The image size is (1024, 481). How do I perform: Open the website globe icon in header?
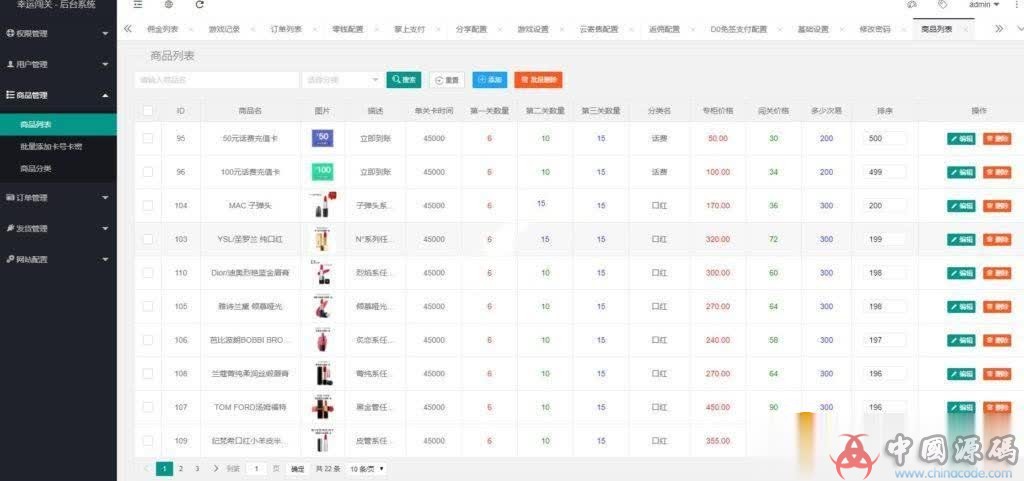tap(169, 5)
